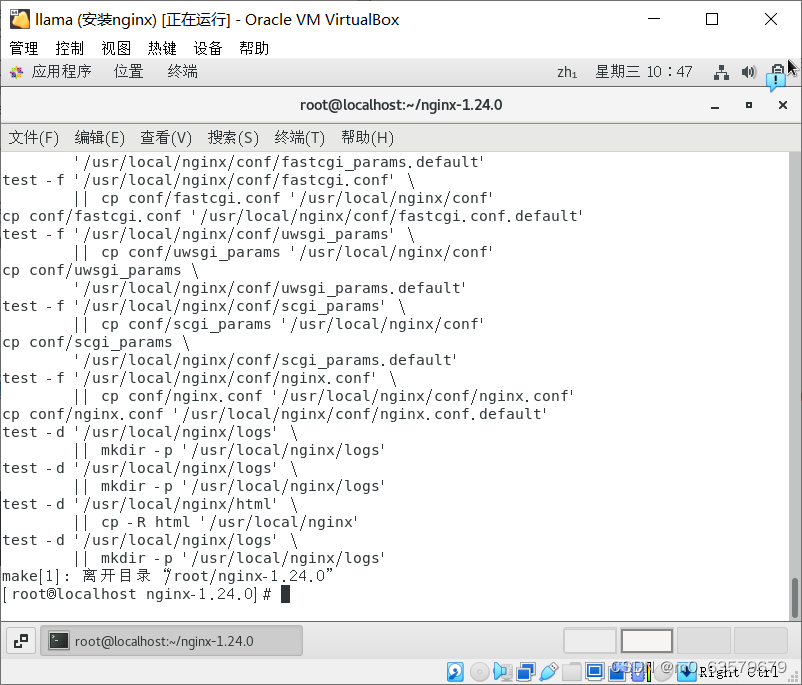Viewport: 802px width, 685px height.
Task: Click the optical disc icon in the status bar
Action: (480, 671)
